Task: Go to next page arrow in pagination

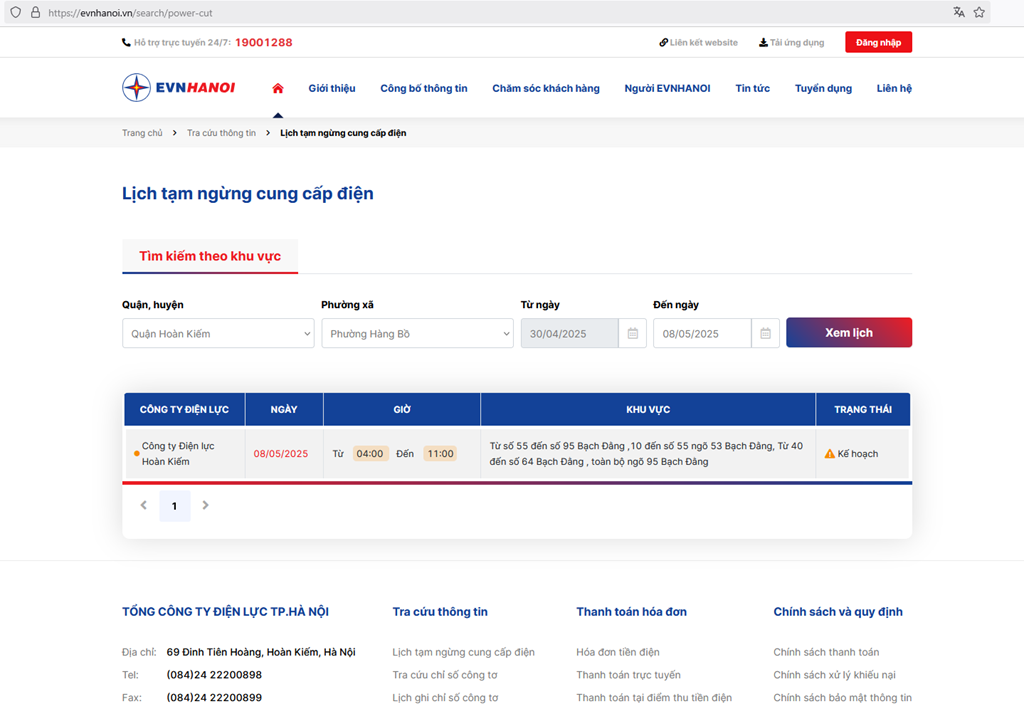Action: [x=206, y=506]
